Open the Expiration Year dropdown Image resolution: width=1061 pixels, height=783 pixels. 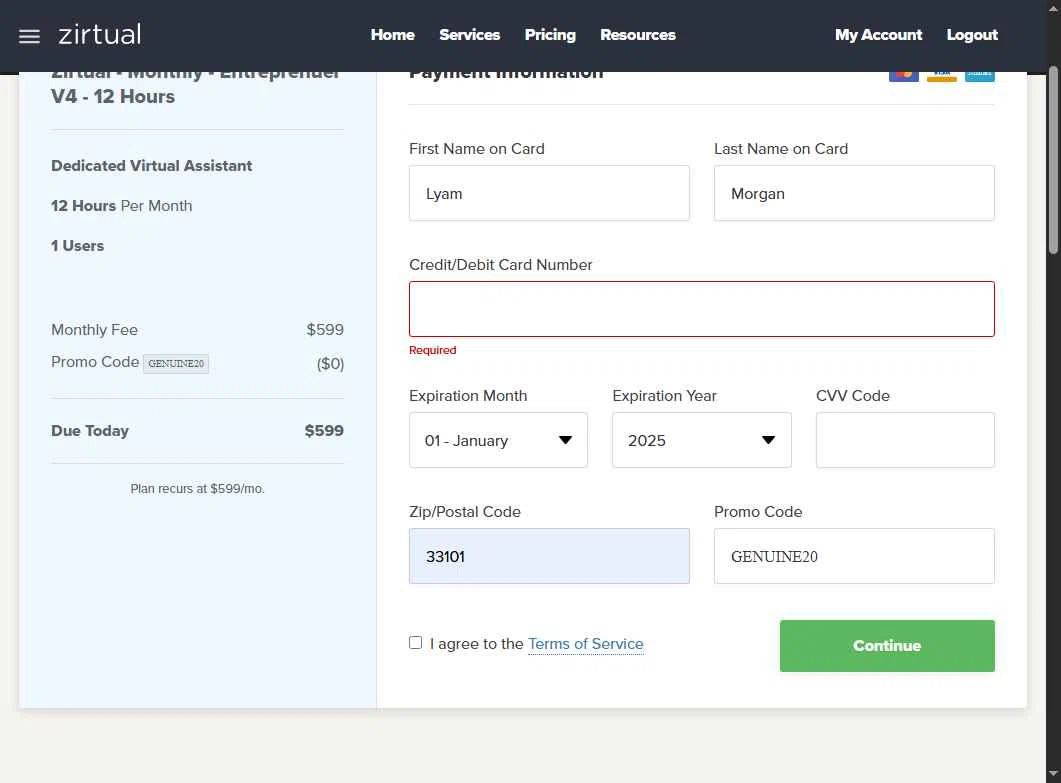pyautogui.click(x=702, y=440)
